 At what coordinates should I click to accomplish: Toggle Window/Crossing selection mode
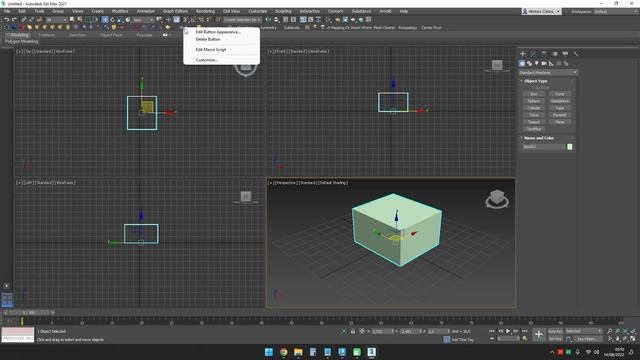pyautogui.click(x=96, y=19)
